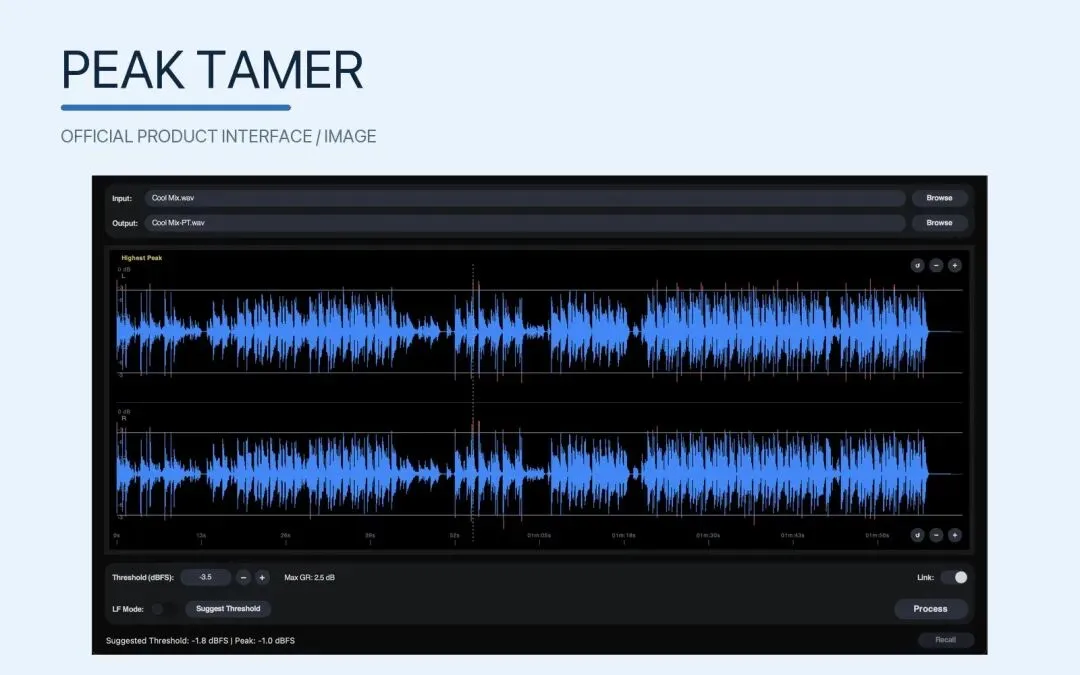Click the Highest Peak label
The height and width of the screenshot is (675, 1080).
pyautogui.click(x=142, y=258)
